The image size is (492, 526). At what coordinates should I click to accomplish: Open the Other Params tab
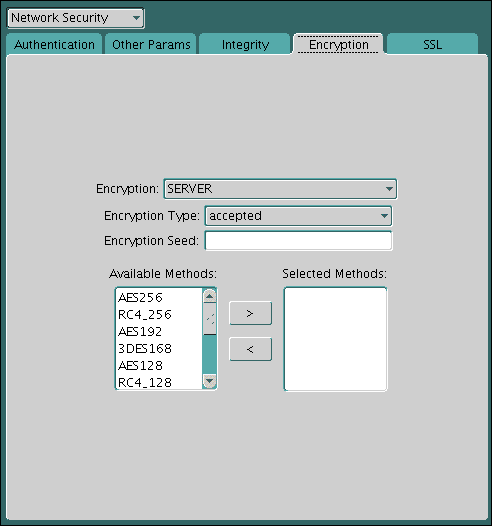coord(151,45)
